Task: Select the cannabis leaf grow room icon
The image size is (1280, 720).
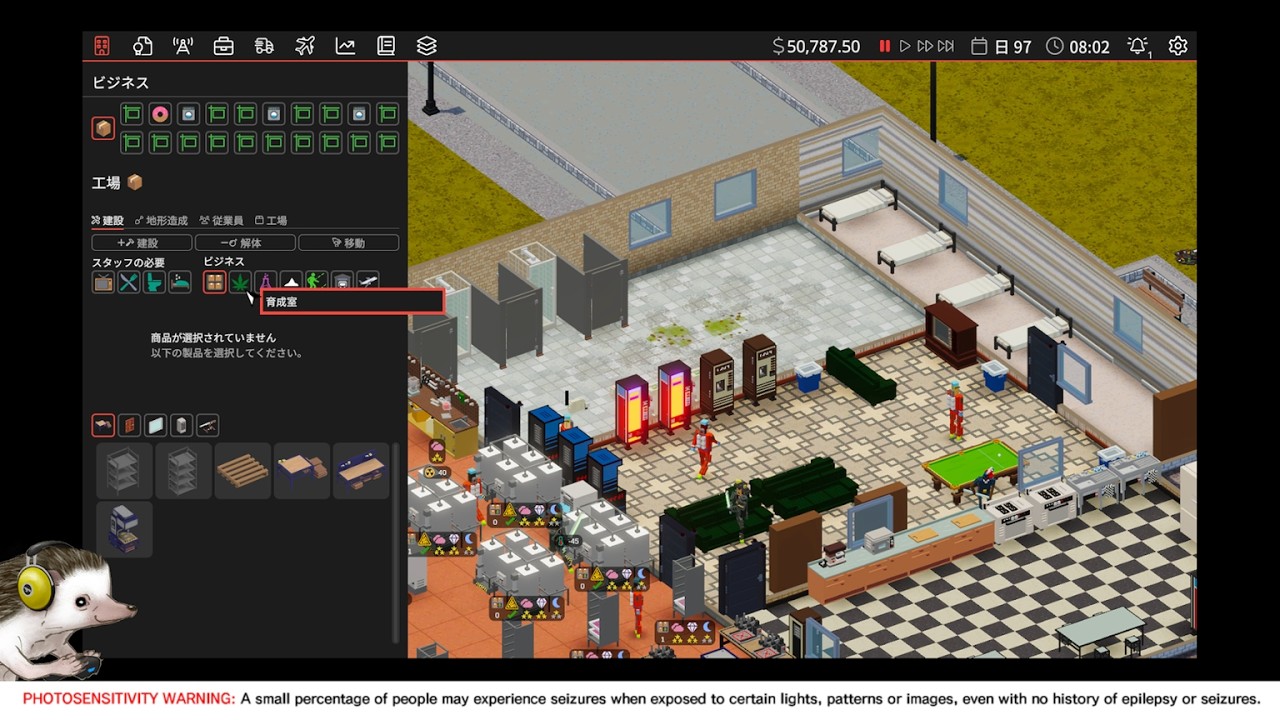Action: (x=240, y=282)
